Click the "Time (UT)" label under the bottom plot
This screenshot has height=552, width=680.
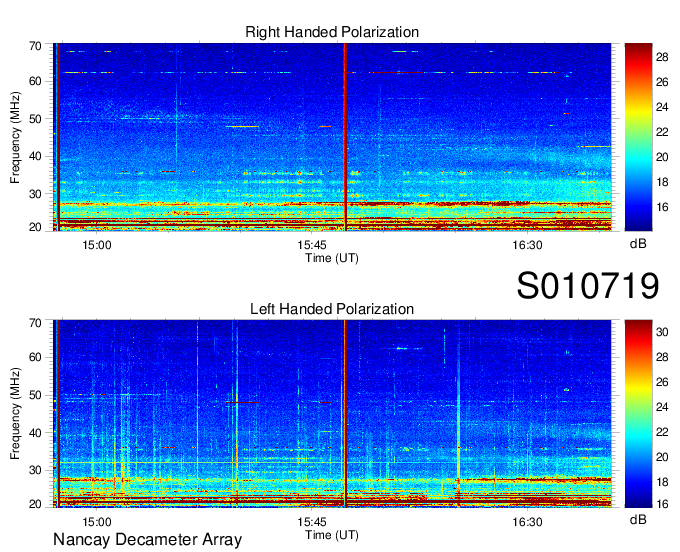click(332, 535)
